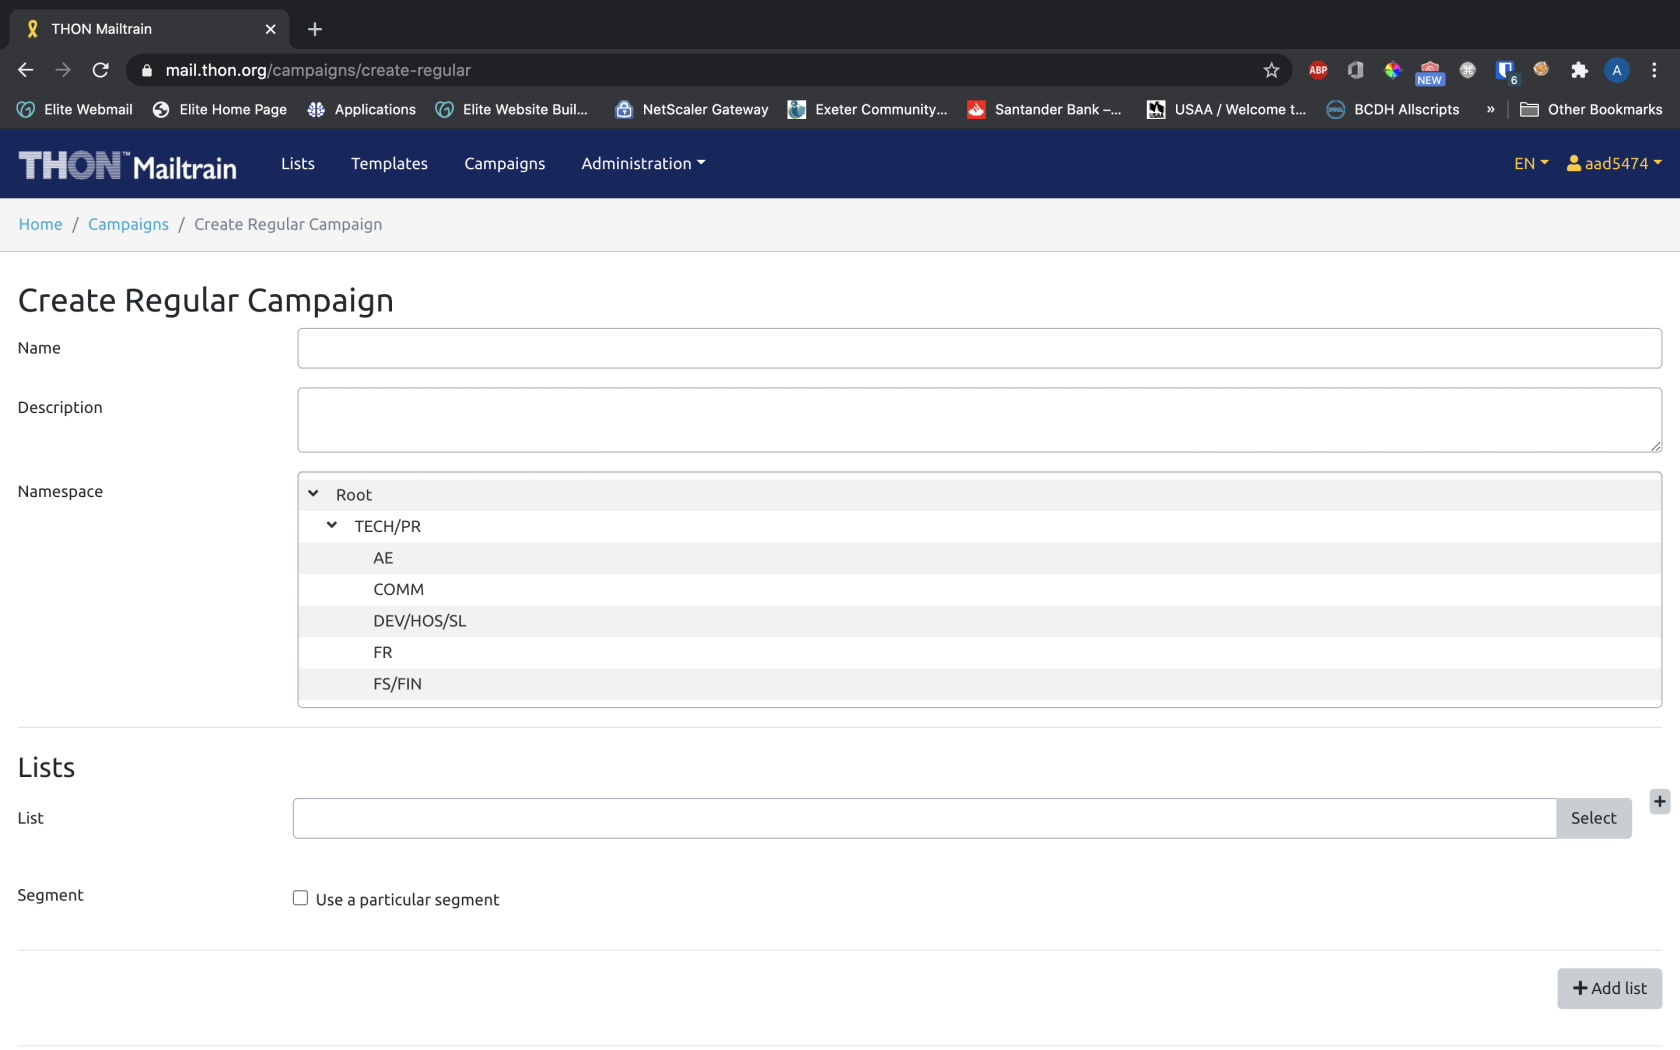Bookmark this page with star icon
This screenshot has height=1050, width=1680.
coord(1271,70)
